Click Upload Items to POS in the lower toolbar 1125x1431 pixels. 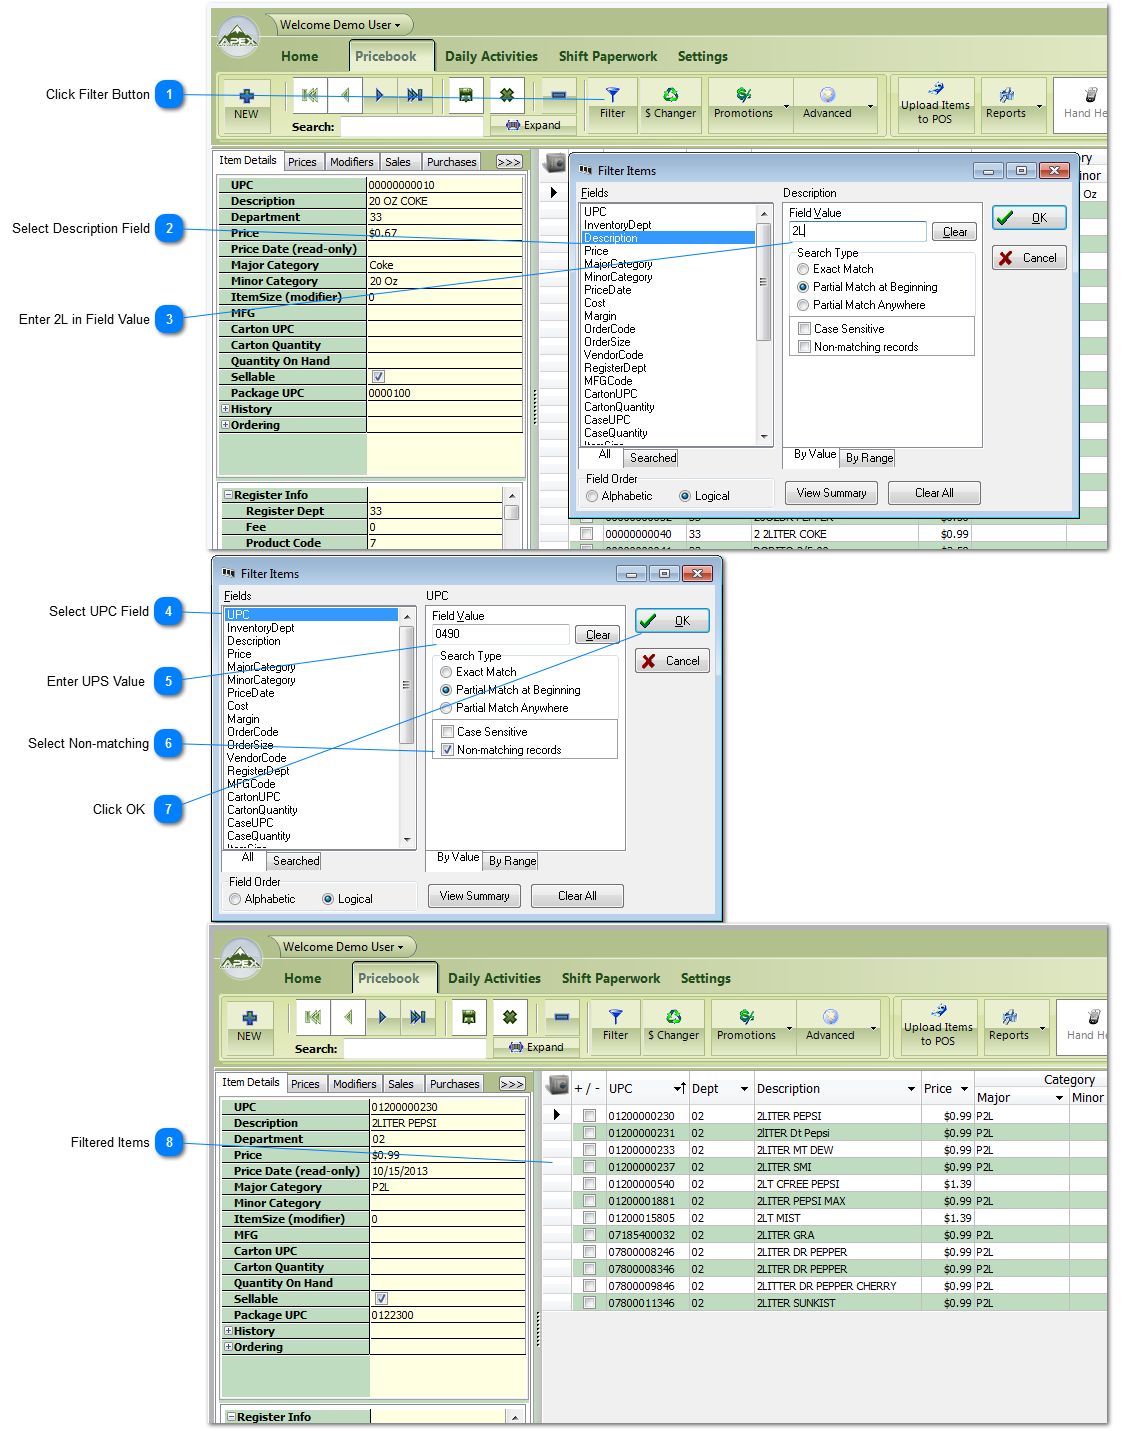(937, 1024)
